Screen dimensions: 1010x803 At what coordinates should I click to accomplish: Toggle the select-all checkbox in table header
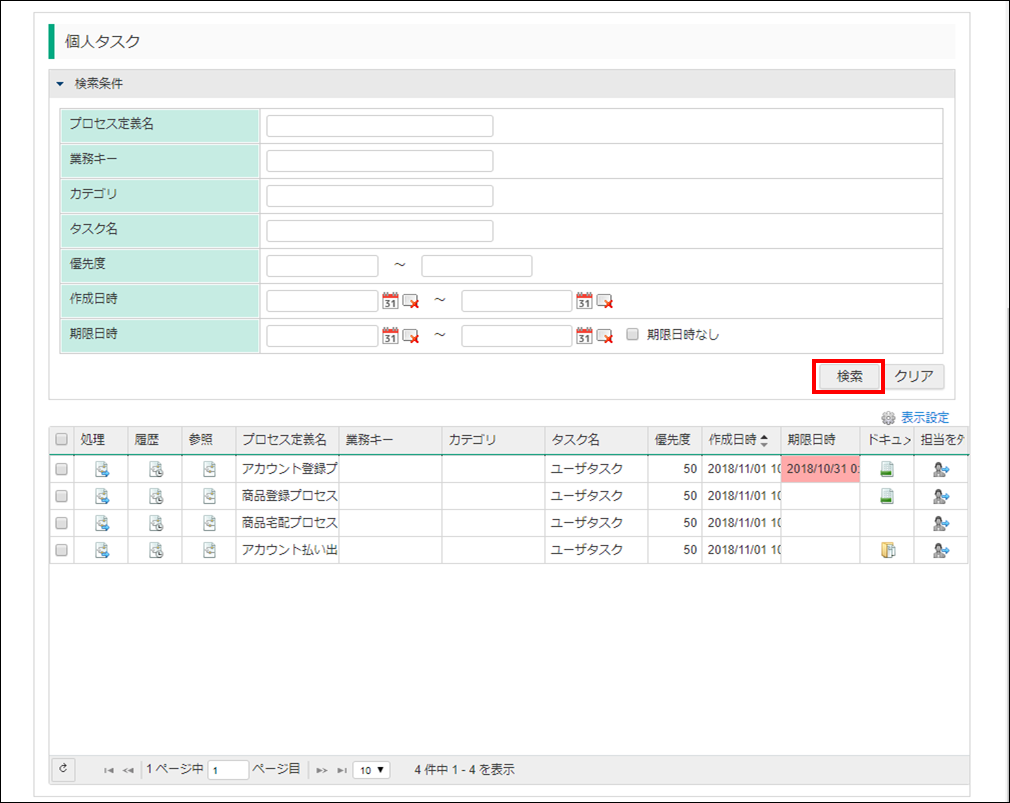tap(62, 440)
